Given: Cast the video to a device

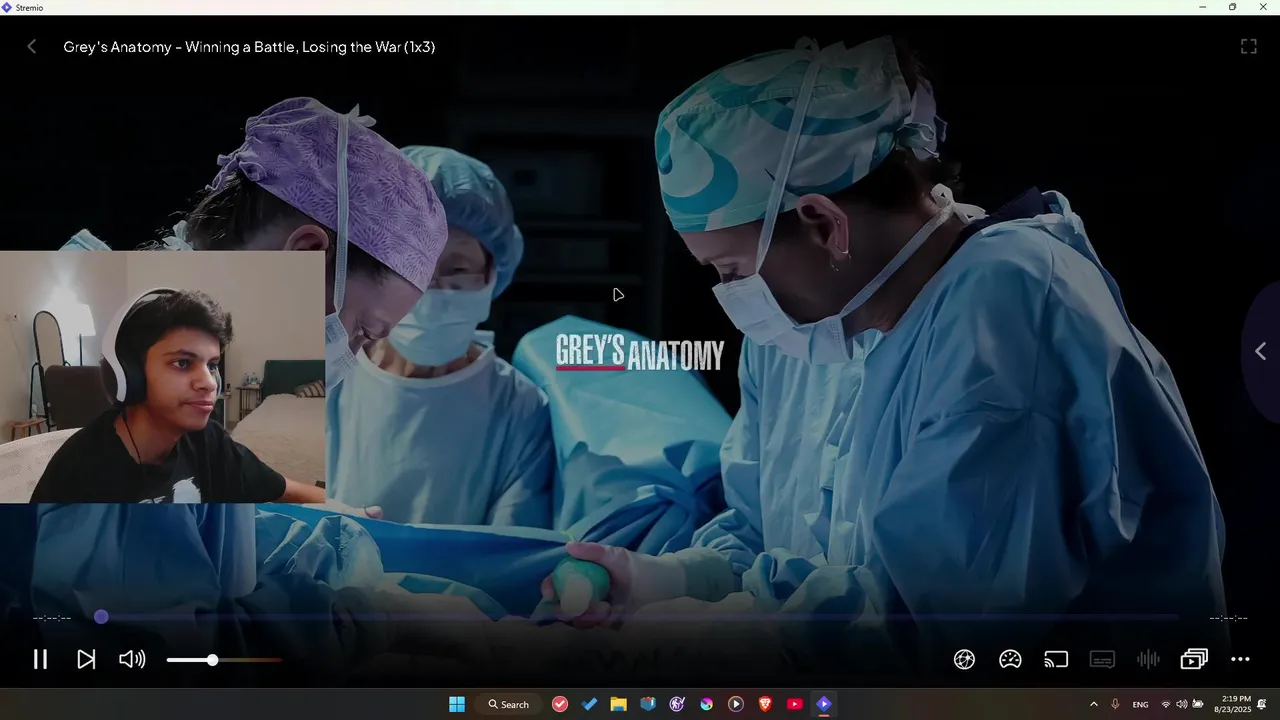Looking at the screenshot, I should click(1056, 659).
